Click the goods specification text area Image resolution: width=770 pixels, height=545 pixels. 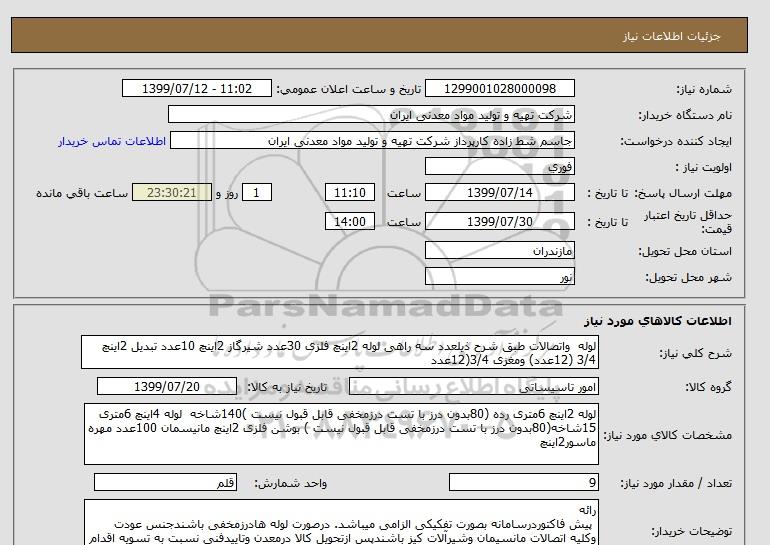(x=341, y=434)
